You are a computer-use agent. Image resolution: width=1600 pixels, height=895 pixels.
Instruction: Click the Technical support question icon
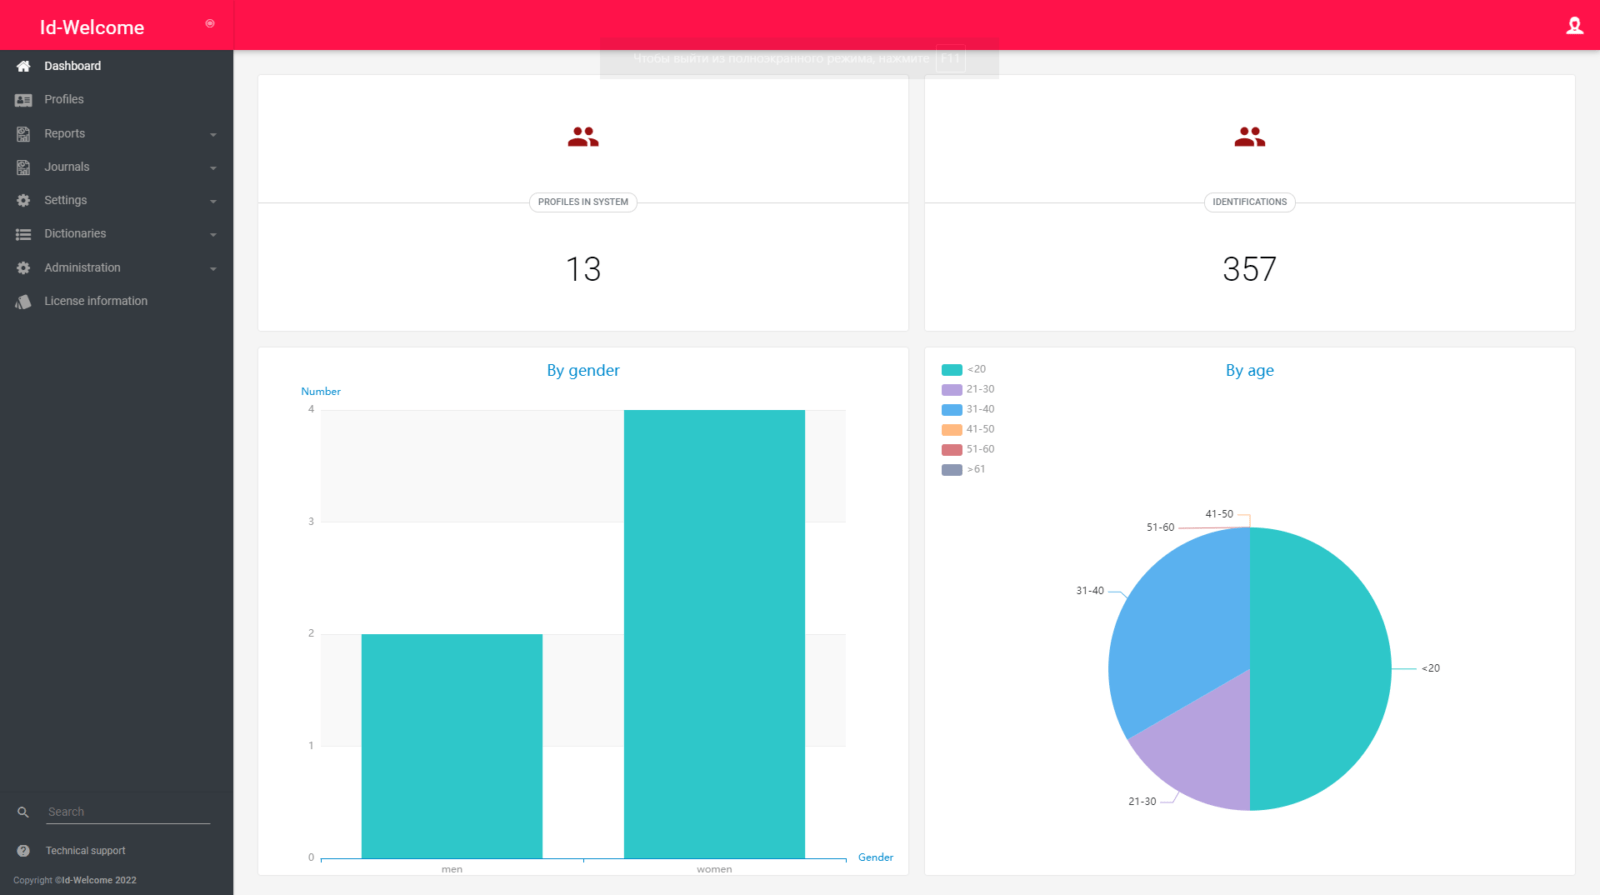point(23,851)
